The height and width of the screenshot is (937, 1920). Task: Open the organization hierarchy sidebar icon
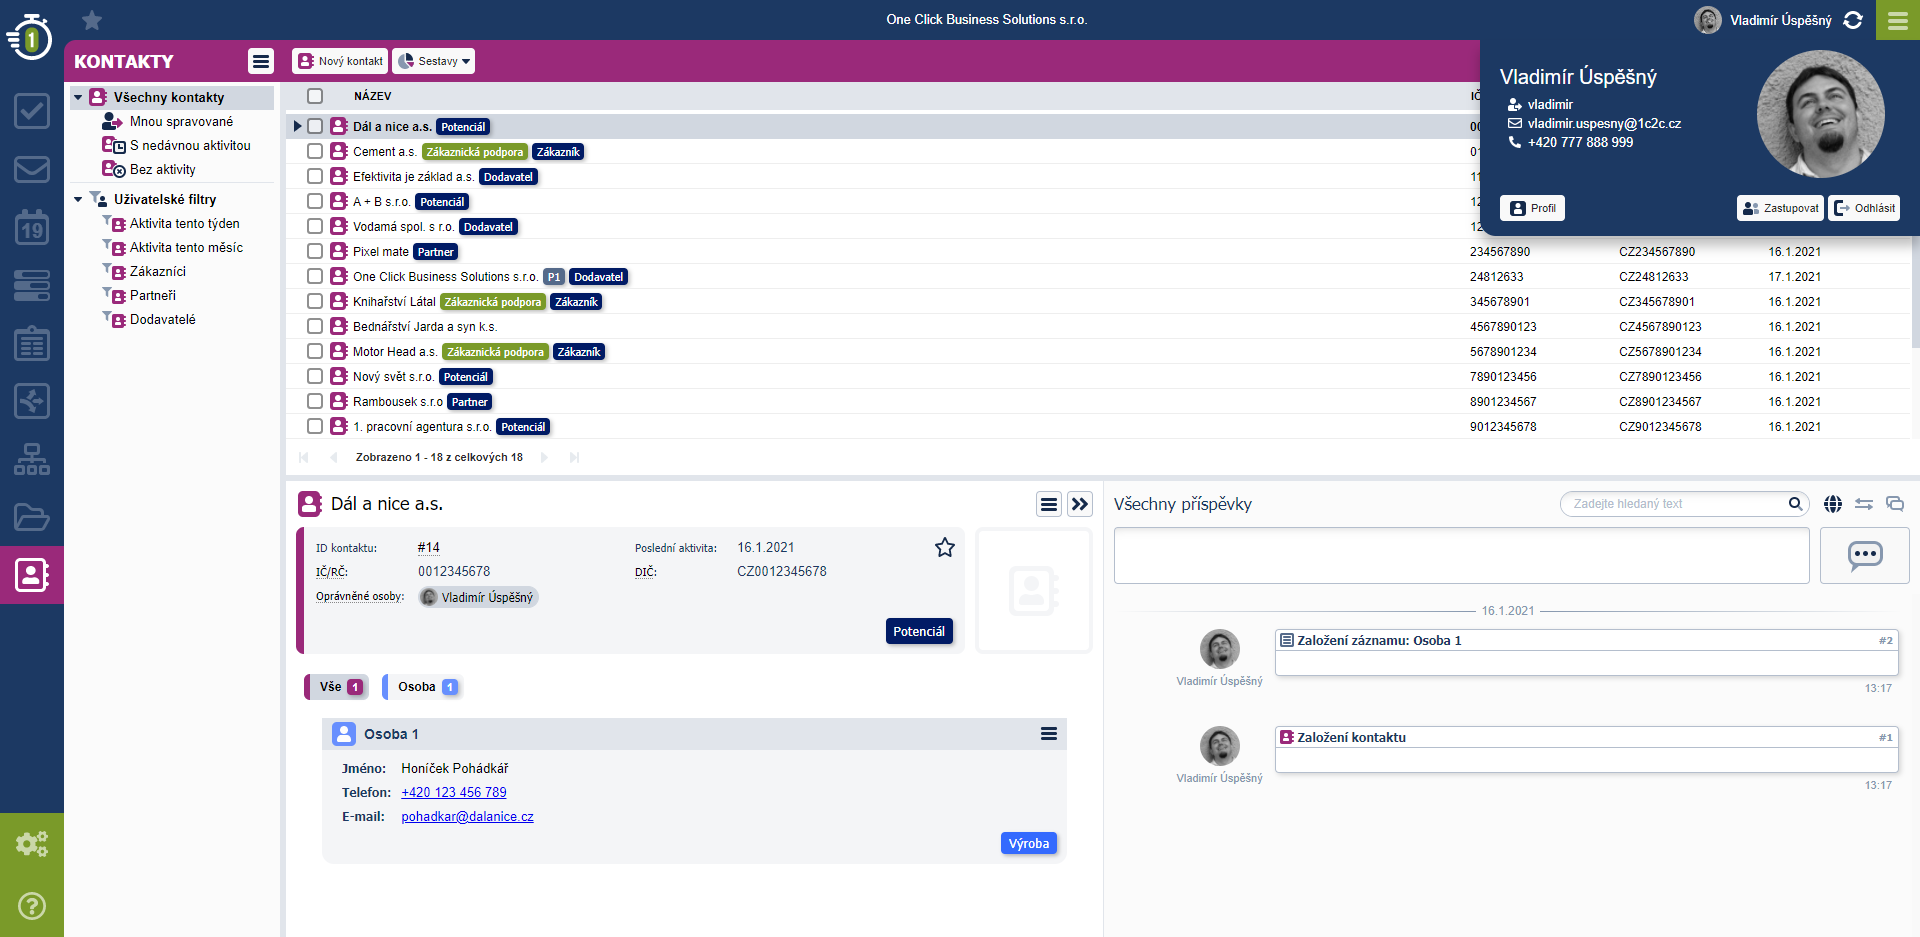point(32,459)
